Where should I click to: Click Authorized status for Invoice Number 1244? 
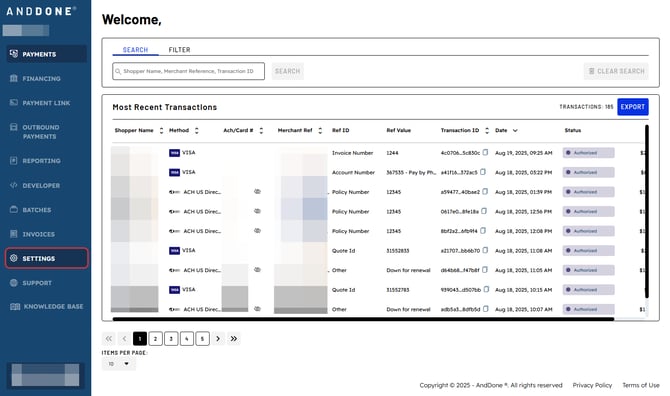coord(588,153)
